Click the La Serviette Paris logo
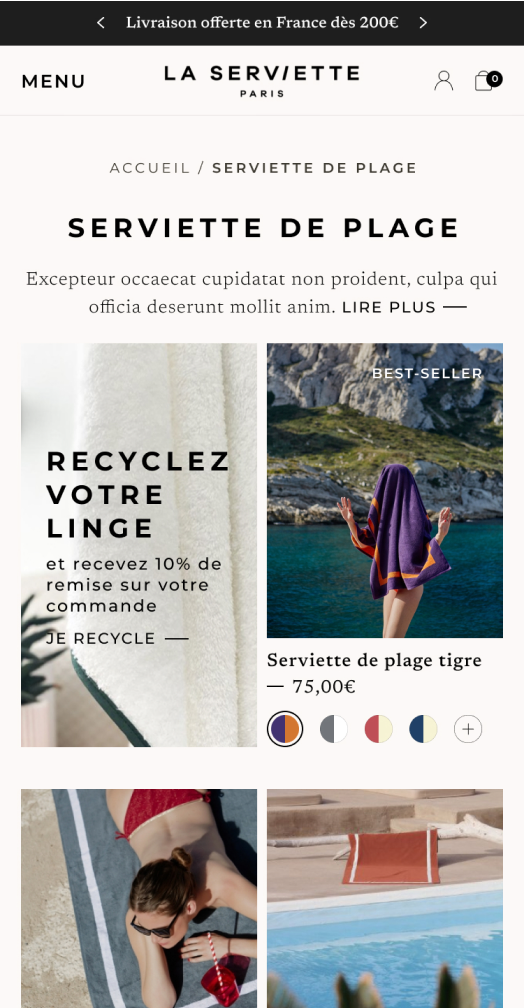This screenshot has height=1008, width=524. (262, 81)
